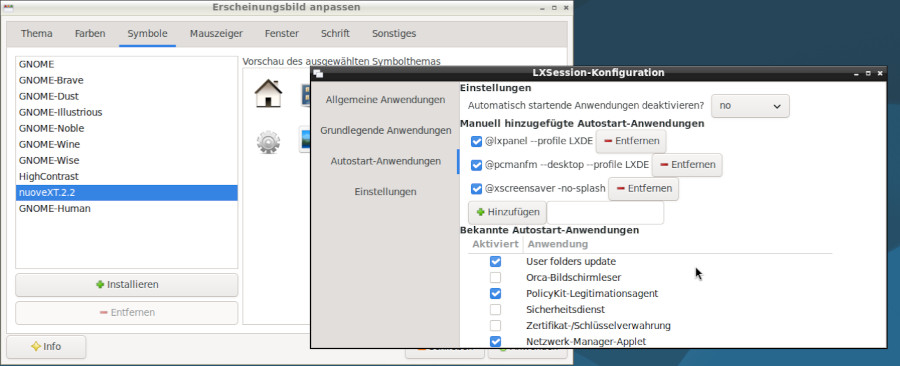Viewport: 900px width, 366px height.
Task: Enable Zertifikat-/Schlüsselverwahrung checkbox
Action: (495, 325)
